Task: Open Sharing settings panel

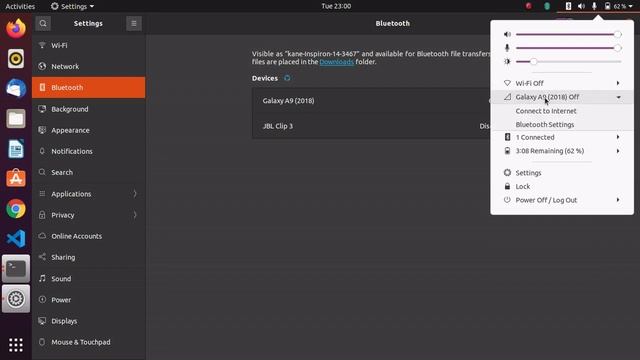Action: (x=89, y=257)
